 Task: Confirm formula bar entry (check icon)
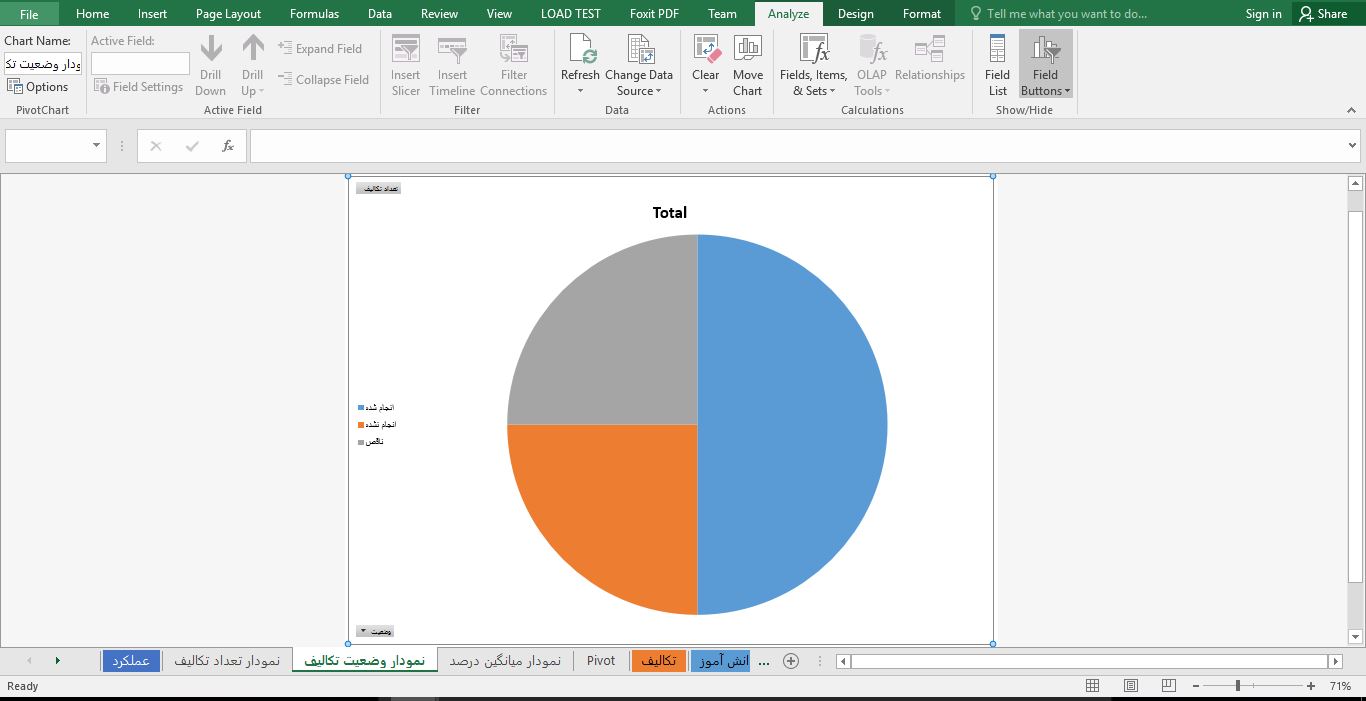click(x=192, y=146)
